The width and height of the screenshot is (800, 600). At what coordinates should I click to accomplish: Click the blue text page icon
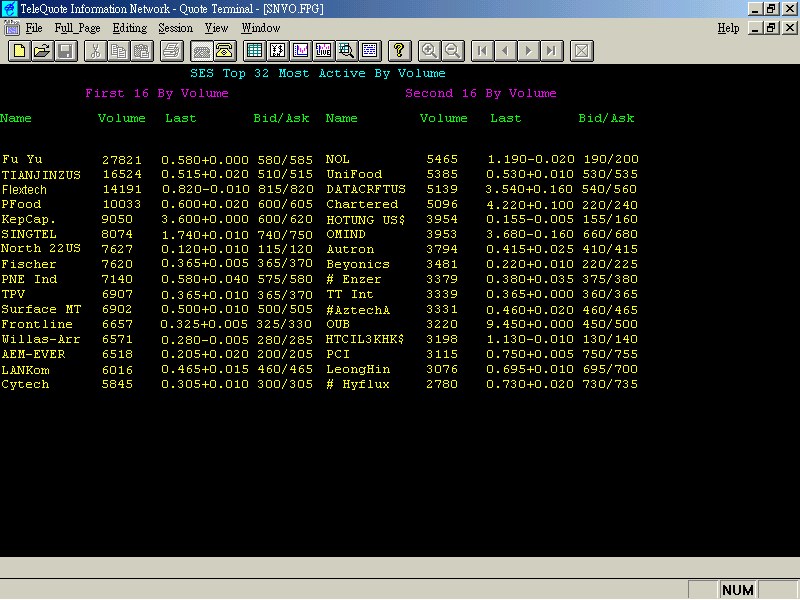[x=370, y=51]
